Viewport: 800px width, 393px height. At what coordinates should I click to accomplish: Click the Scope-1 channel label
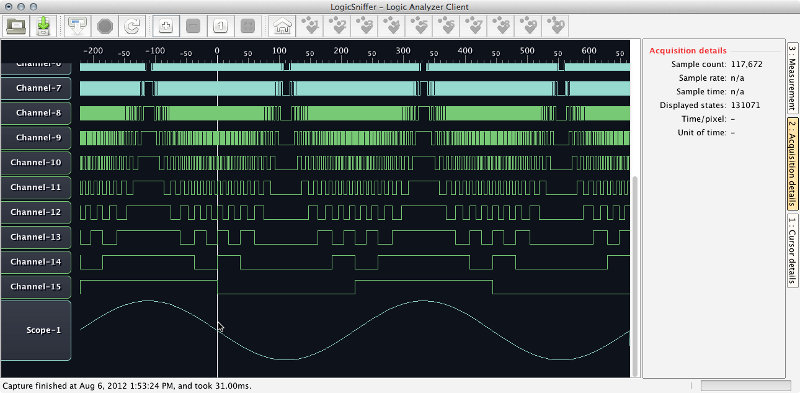click(36, 330)
